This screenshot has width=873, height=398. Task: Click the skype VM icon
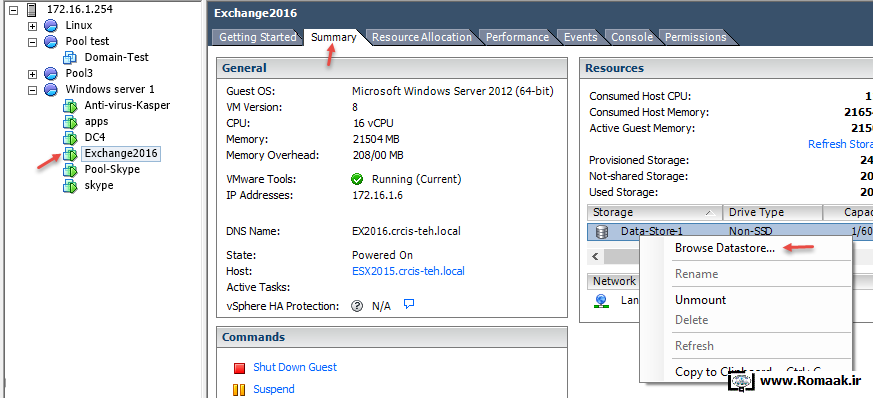(70, 186)
